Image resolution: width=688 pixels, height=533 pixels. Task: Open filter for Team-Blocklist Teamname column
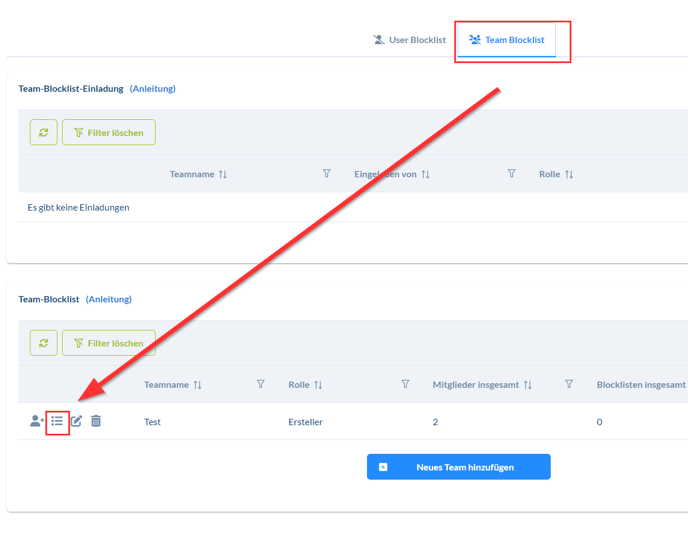click(260, 384)
